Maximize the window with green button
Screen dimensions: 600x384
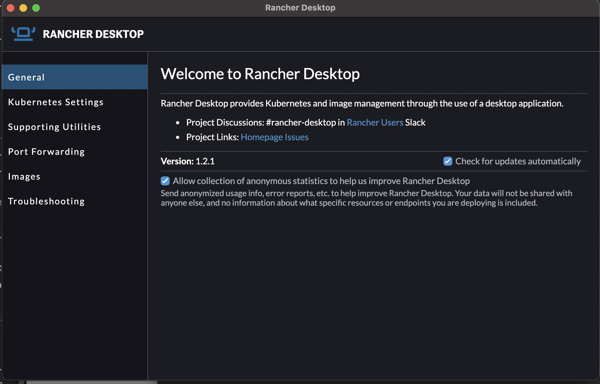(x=36, y=8)
